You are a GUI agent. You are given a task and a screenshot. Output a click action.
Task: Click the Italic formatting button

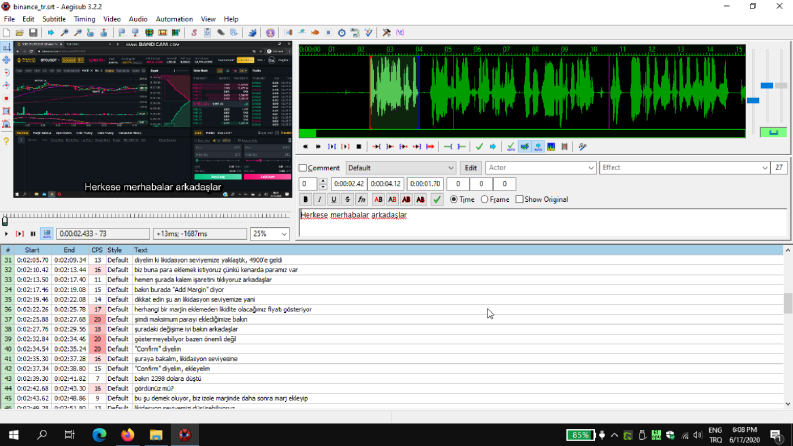click(319, 200)
